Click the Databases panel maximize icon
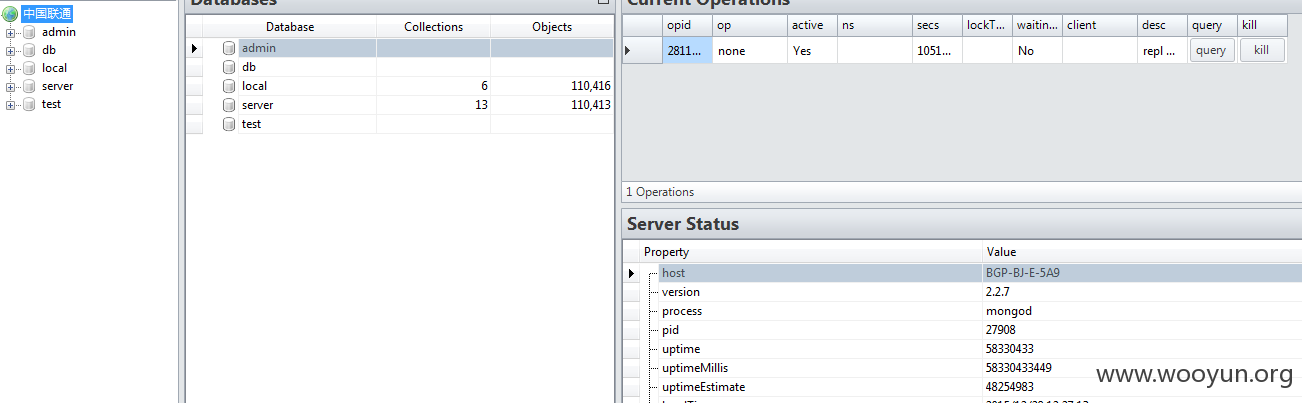Viewport: 1302px width, 403px height. [x=603, y=3]
